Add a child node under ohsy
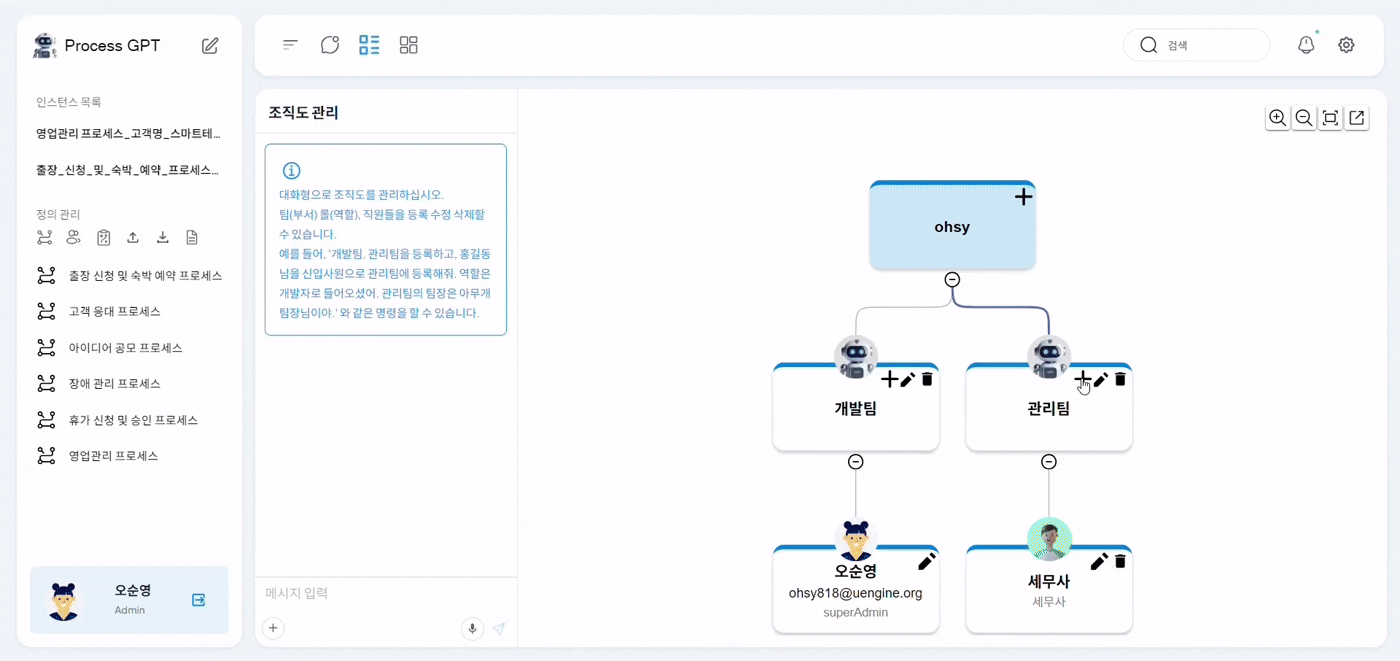The width and height of the screenshot is (1400, 661). click(x=1023, y=197)
